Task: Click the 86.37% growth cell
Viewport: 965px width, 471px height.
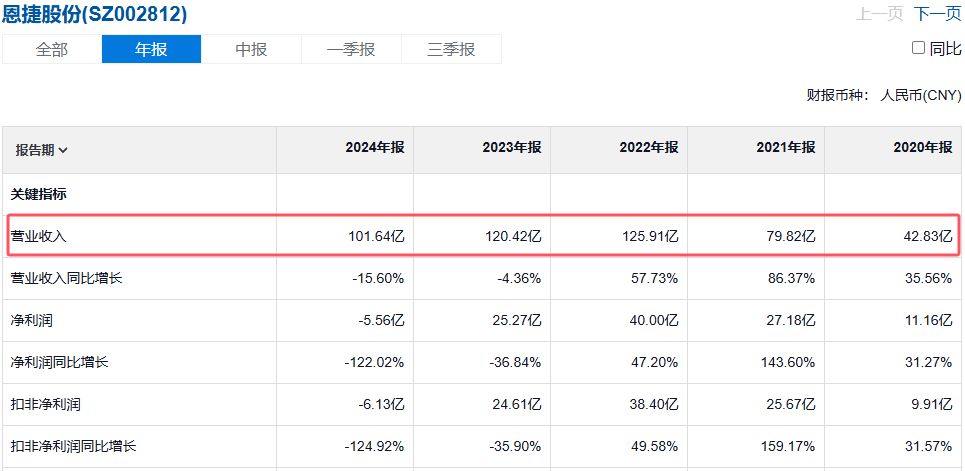Action: click(x=793, y=278)
